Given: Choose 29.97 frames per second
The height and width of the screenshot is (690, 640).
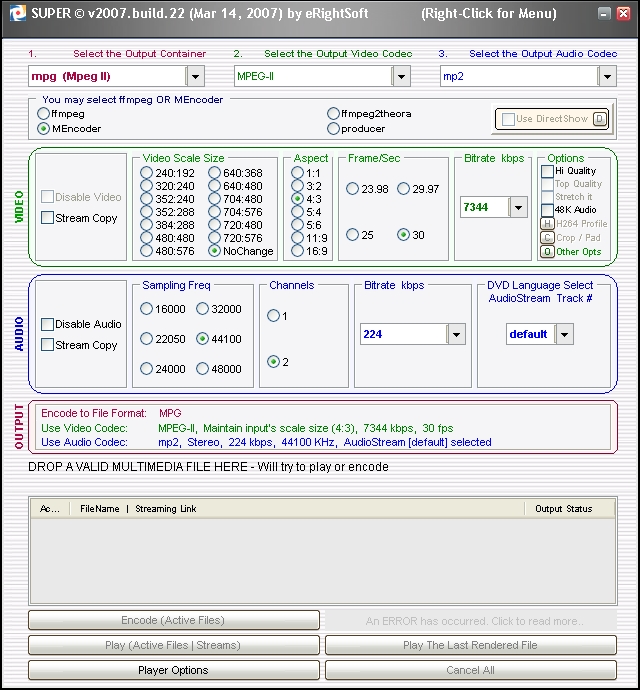Looking at the screenshot, I should pos(403,189).
